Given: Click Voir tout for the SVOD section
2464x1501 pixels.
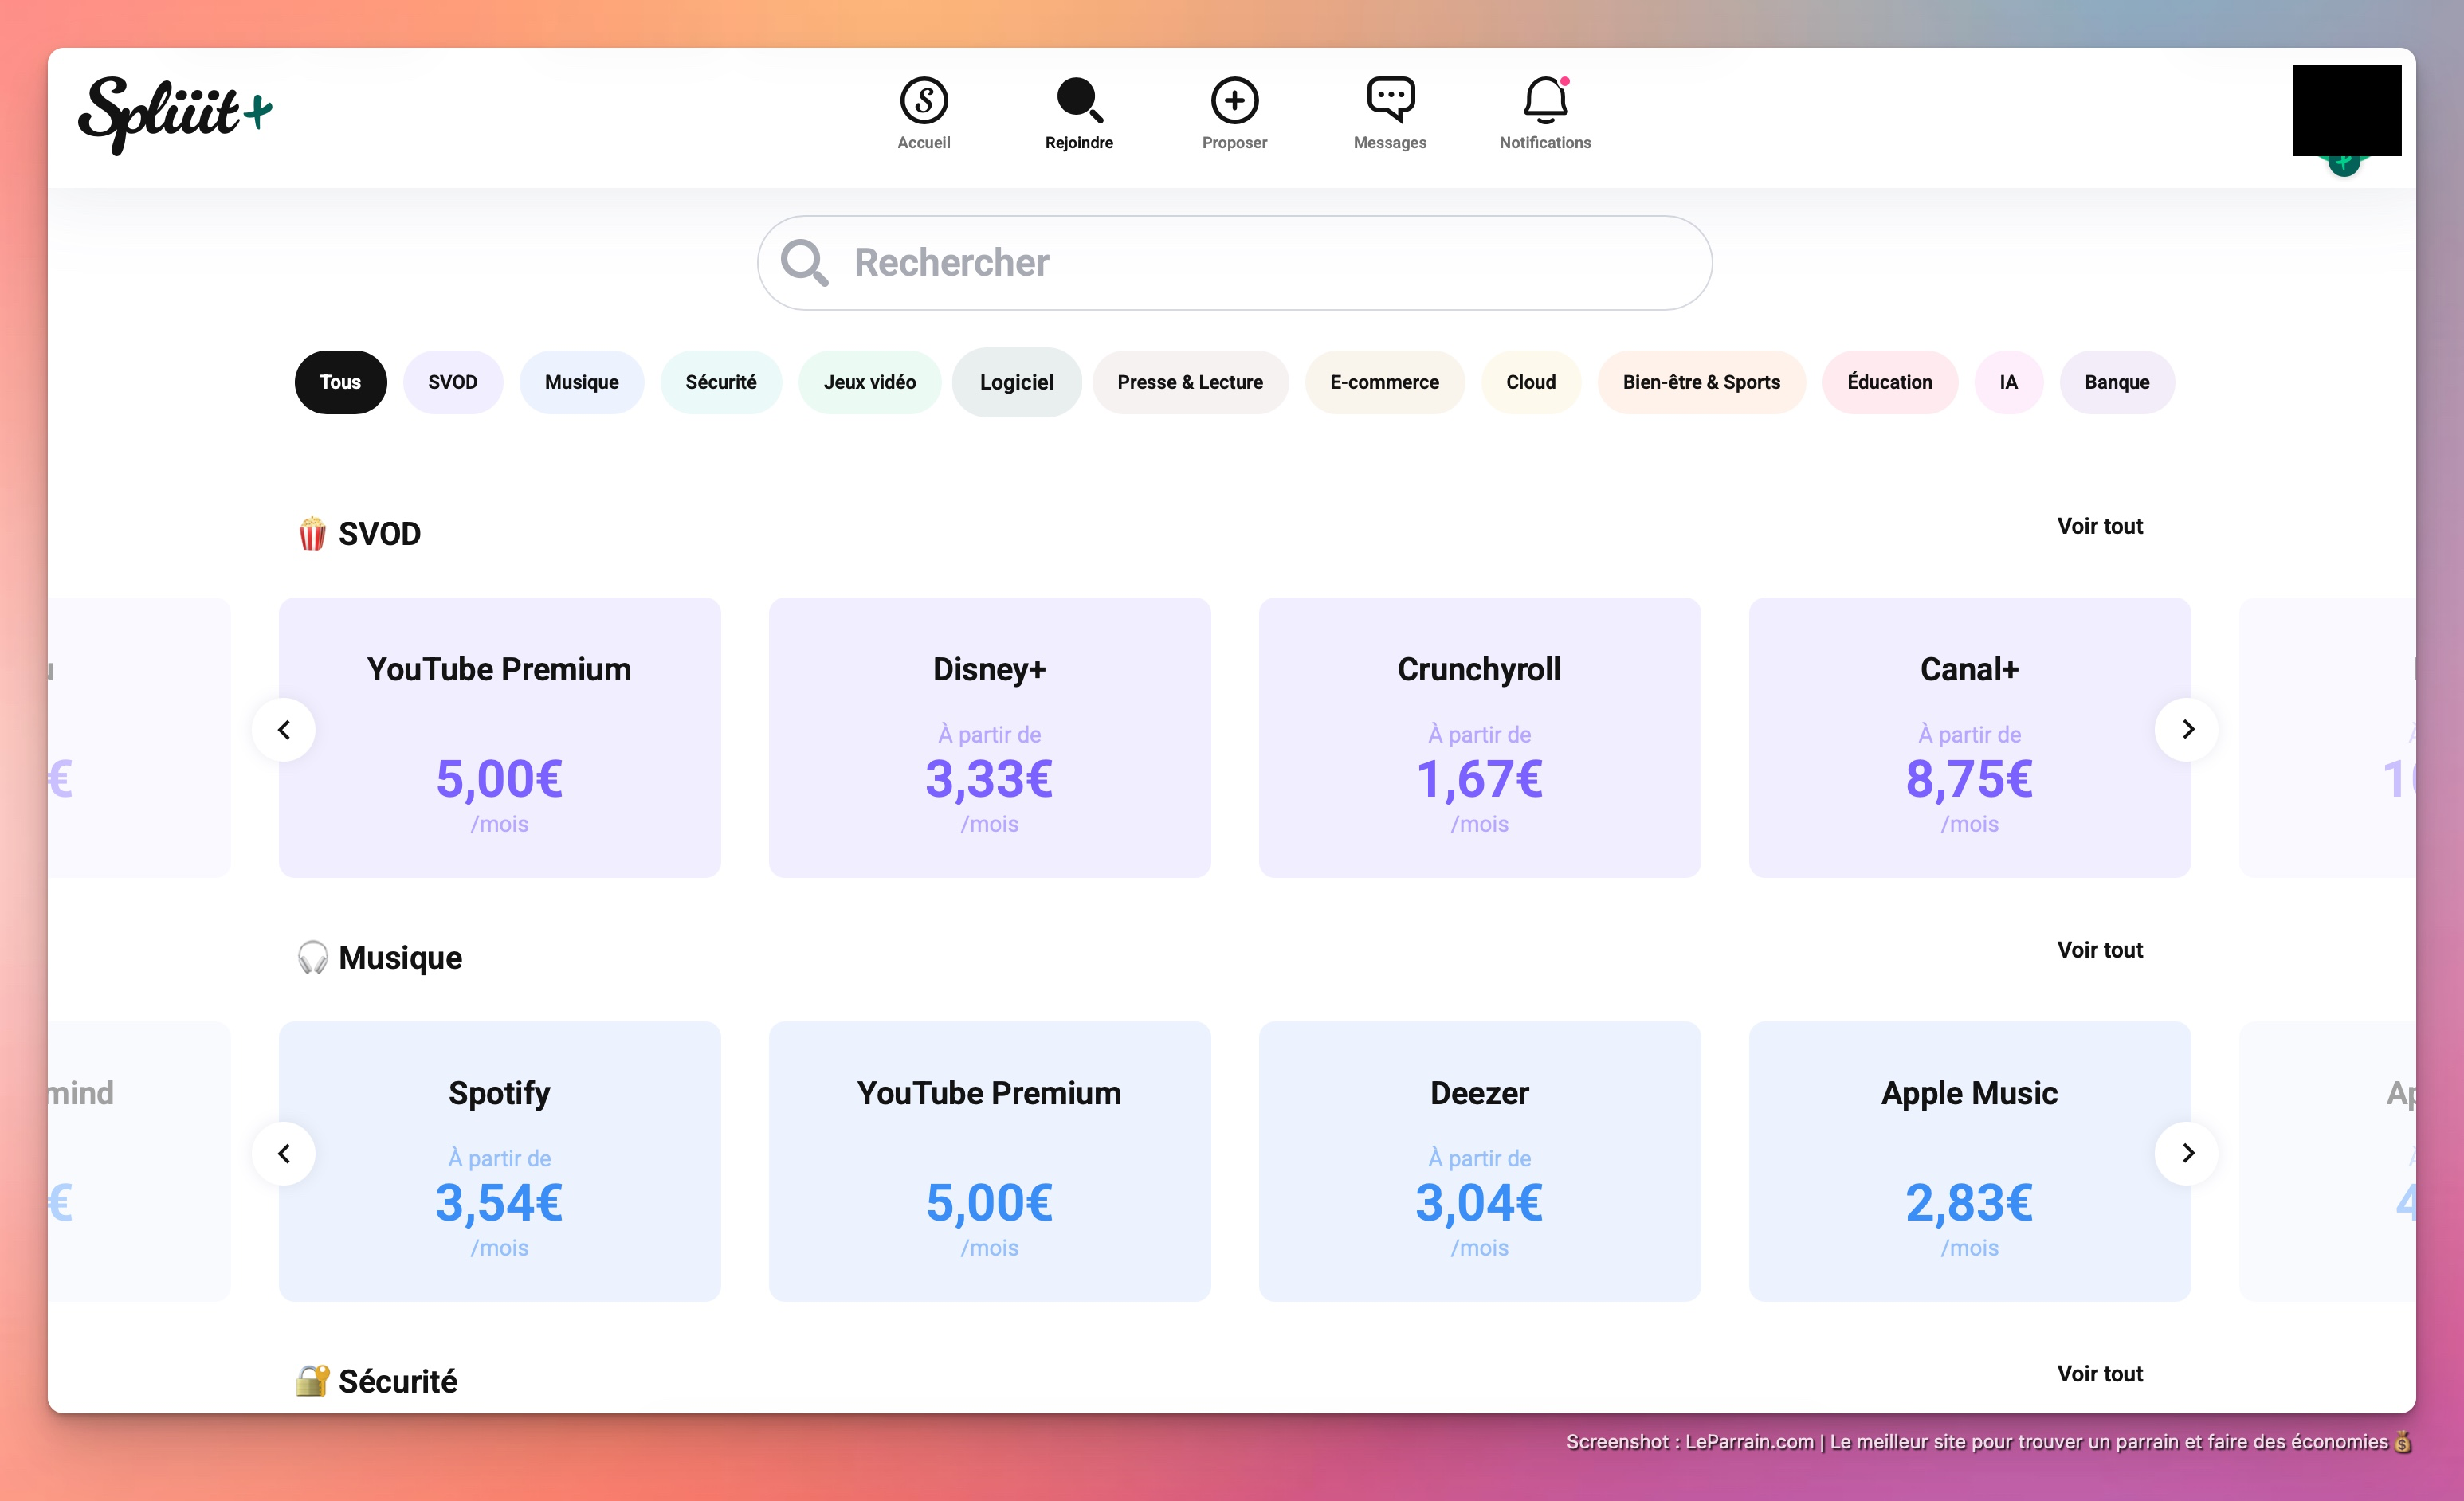Looking at the screenshot, I should (x=2099, y=526).
